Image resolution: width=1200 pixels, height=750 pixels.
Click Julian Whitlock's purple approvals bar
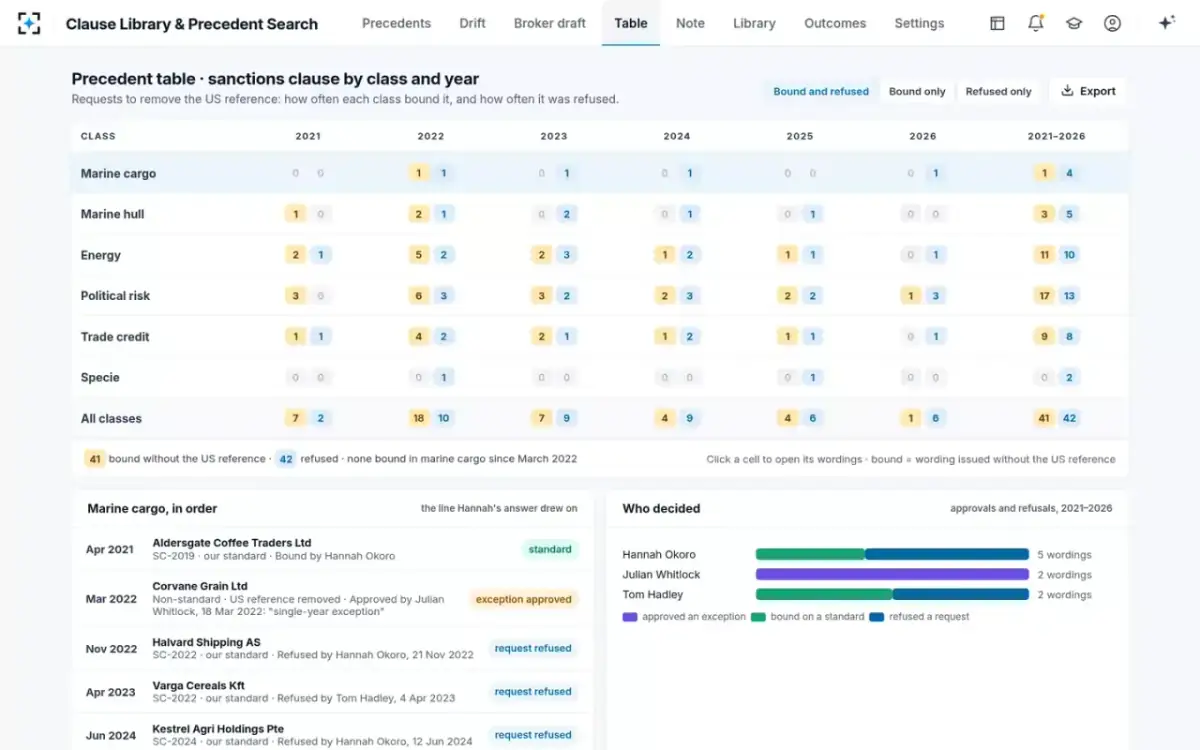(x=892, y=574)
